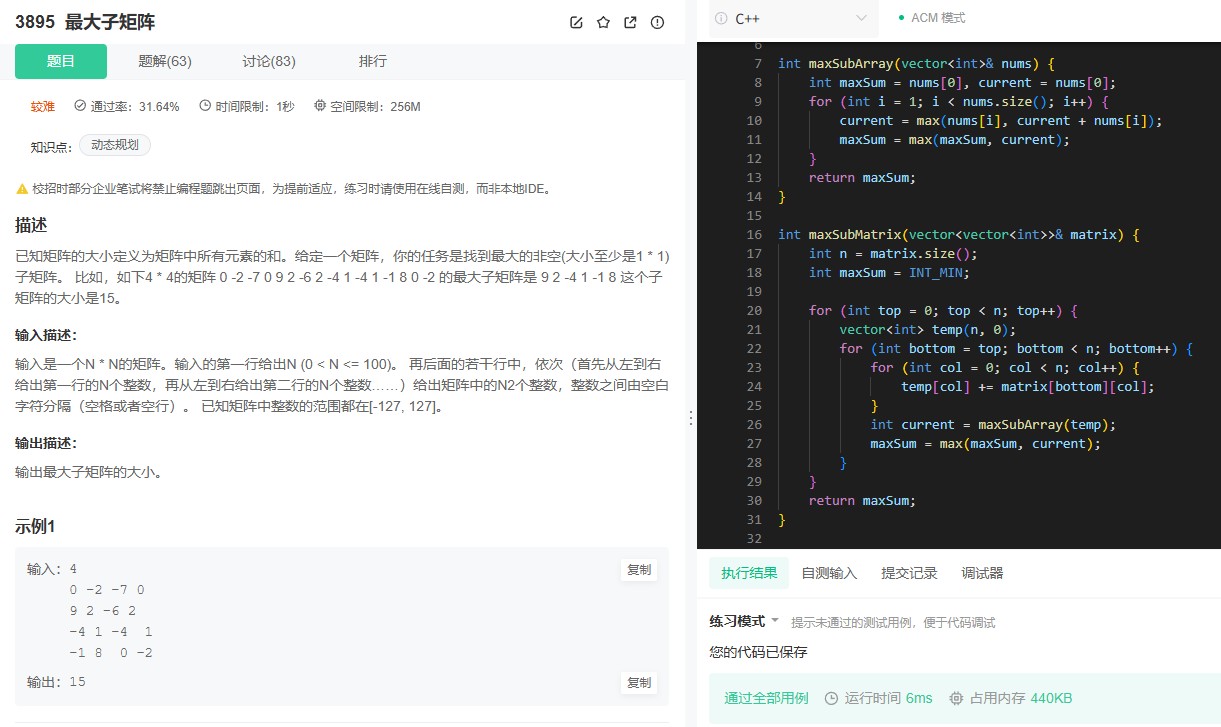1221x727 pixels.
Task: Open the 调试器 tab
Action: [981, 572]
